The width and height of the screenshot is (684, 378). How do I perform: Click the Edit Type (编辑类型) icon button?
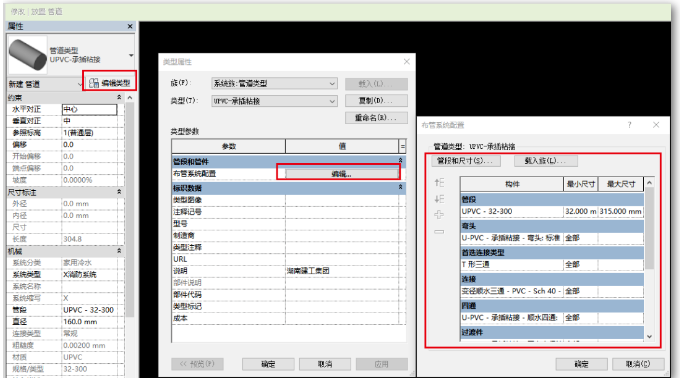click(x=109, y=83)
